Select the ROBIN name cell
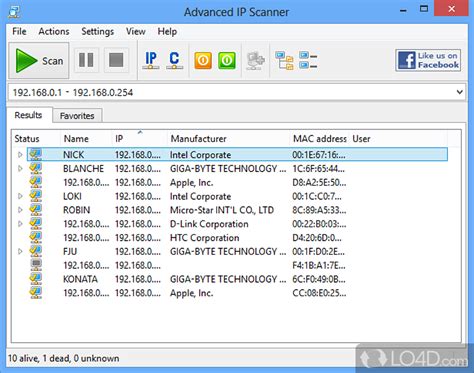The image size is (474, 373). point(77,210)
